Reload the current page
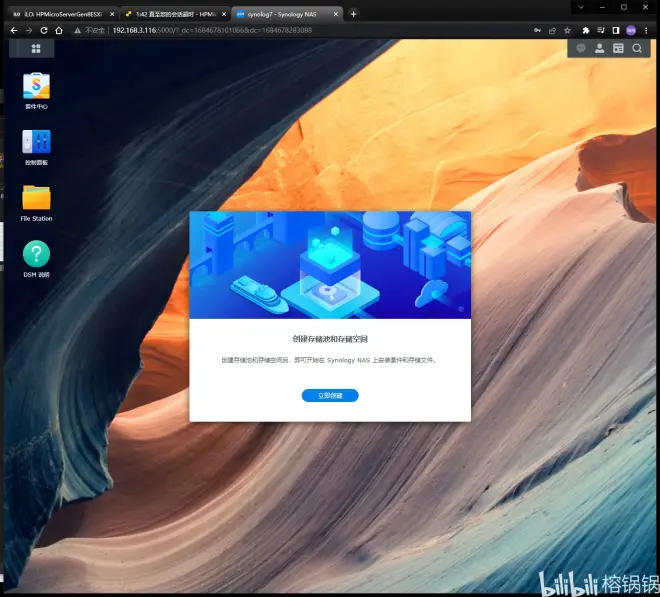 pyautogui.click(x=44, y=30)
